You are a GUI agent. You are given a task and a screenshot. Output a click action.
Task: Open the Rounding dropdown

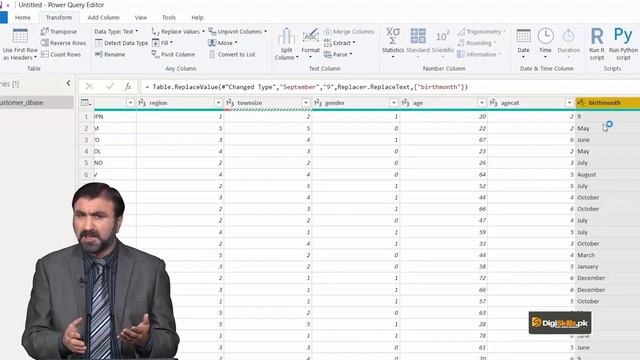(x=477, y=43)
